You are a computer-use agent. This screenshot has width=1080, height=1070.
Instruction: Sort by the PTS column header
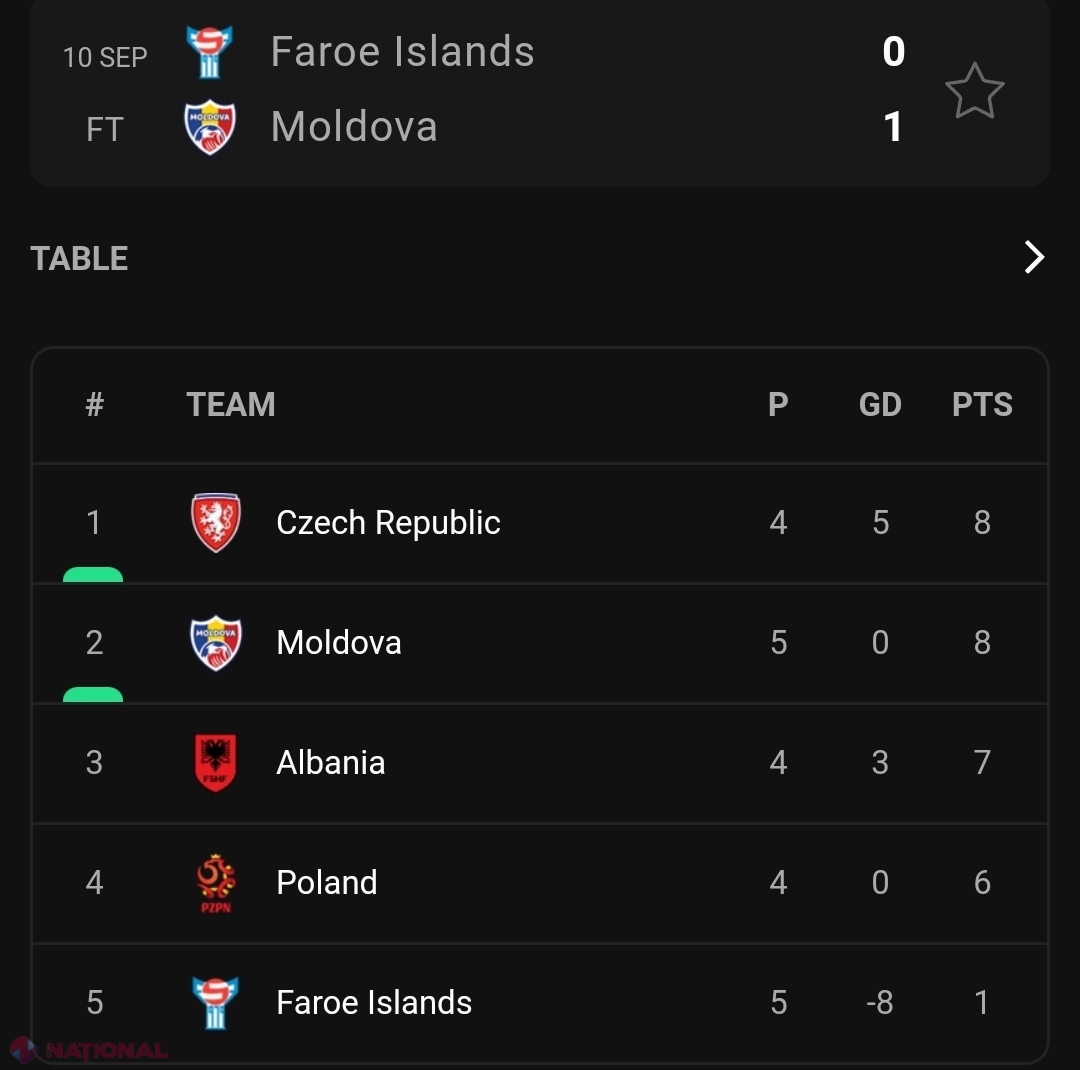(x=982, y=404)
